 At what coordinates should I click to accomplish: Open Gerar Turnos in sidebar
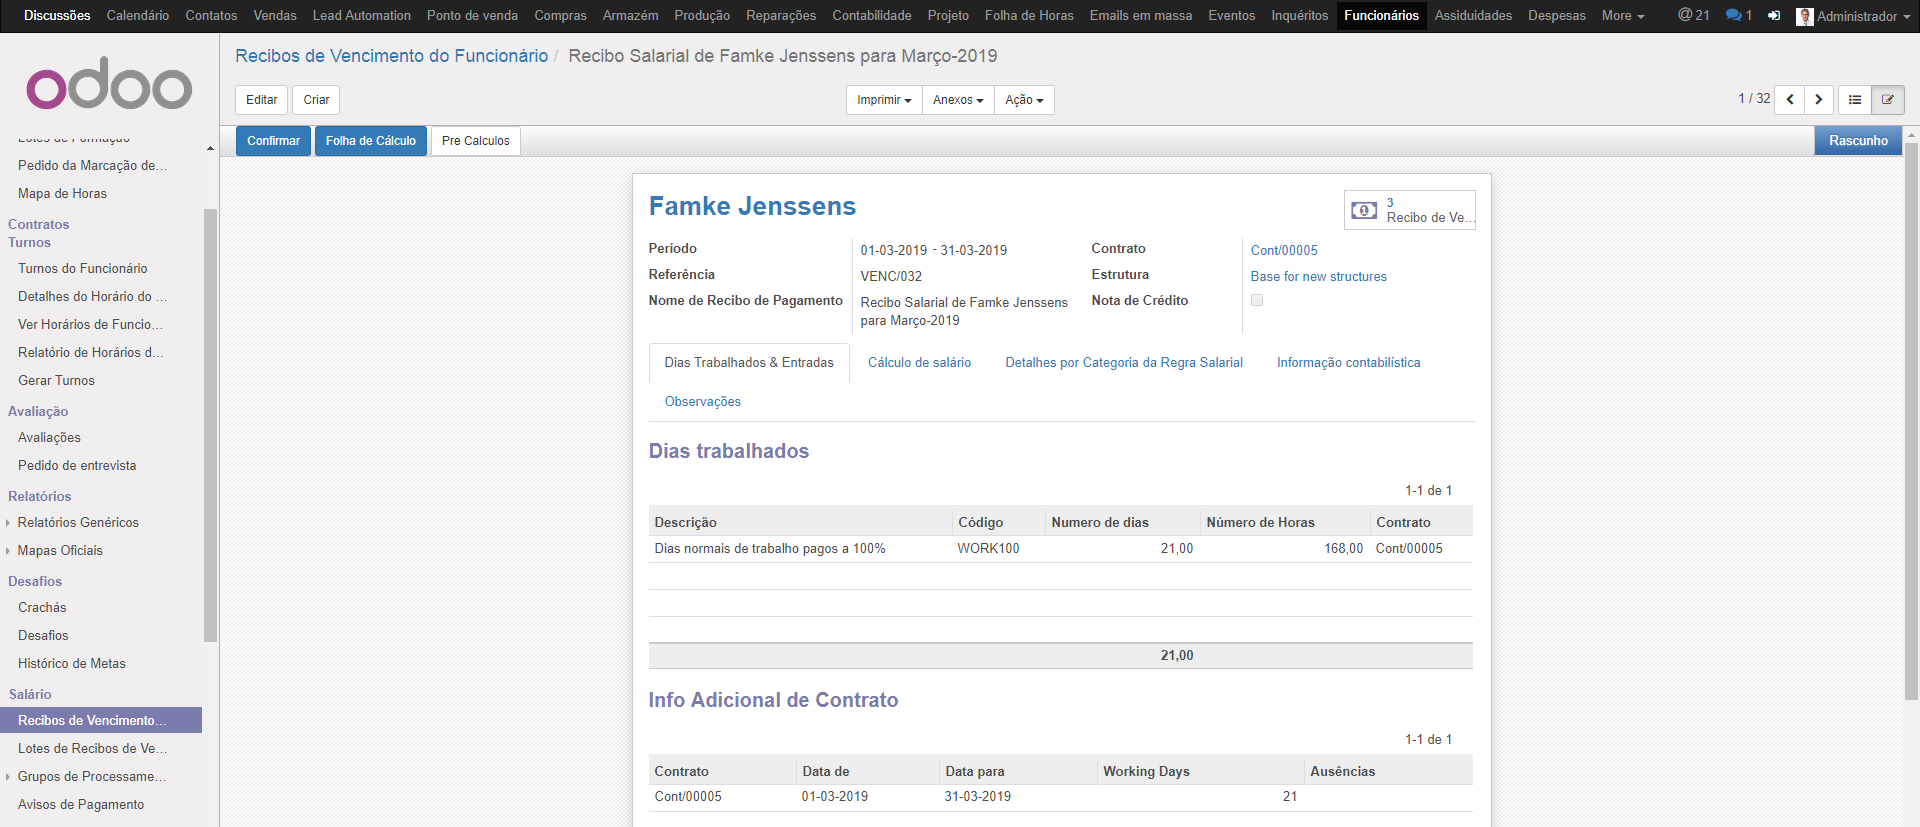(56, 381)
